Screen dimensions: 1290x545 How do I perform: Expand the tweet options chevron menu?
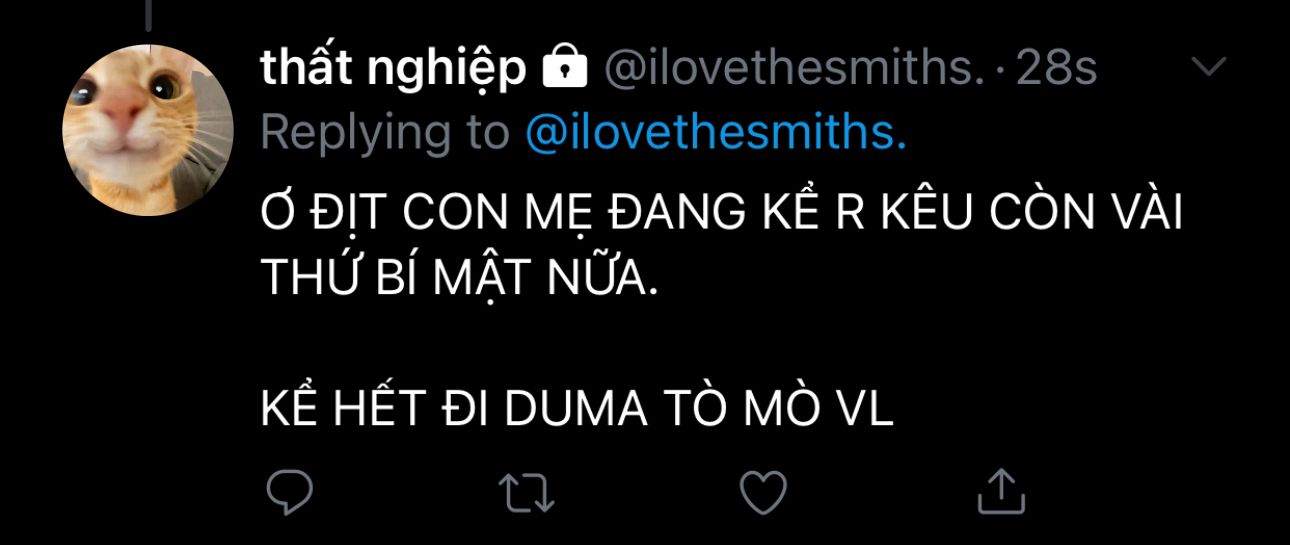(x=1210, y=67)
